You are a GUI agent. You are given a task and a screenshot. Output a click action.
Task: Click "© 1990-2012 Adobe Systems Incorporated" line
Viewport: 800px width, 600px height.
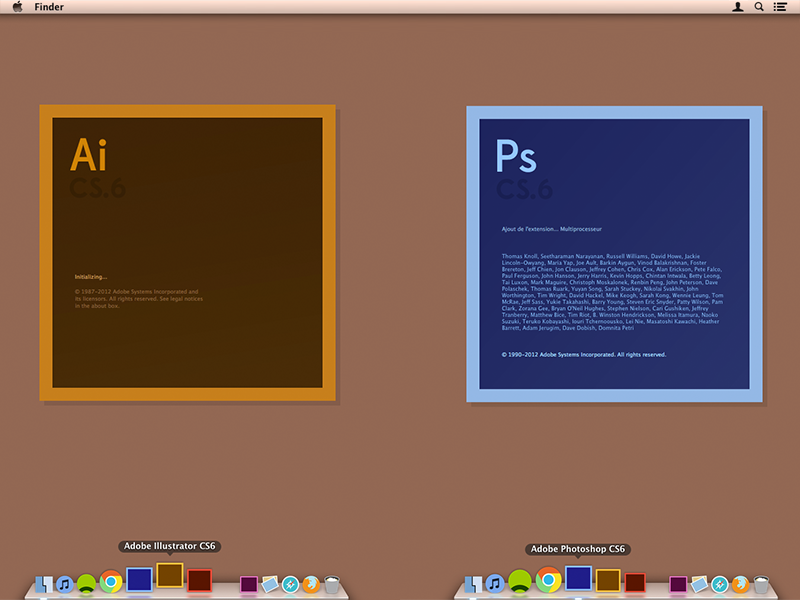(x=584, y=355)
